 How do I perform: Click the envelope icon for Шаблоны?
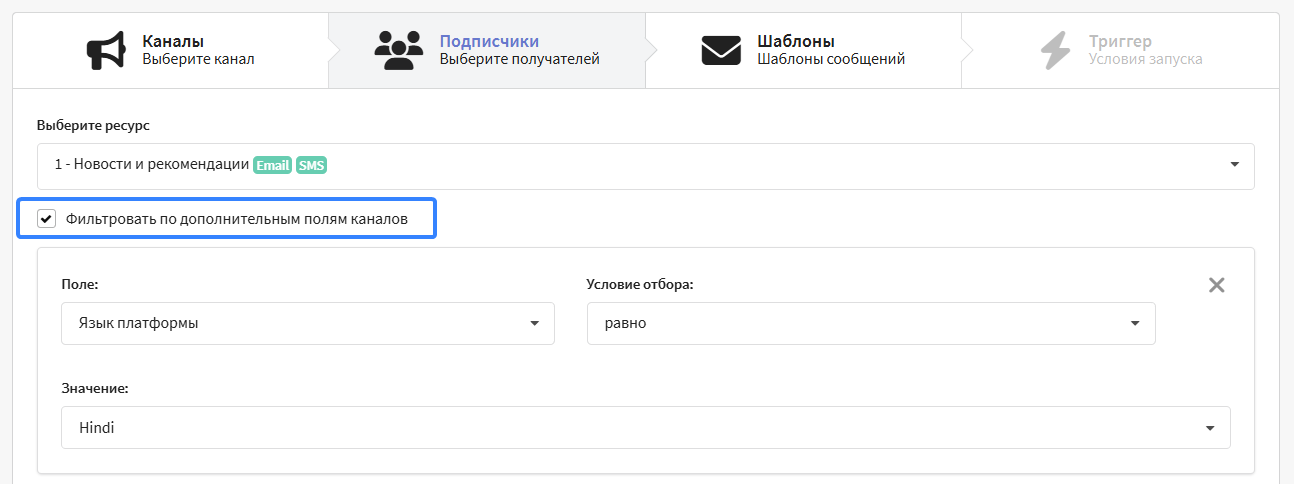click(x=721, y=50)
